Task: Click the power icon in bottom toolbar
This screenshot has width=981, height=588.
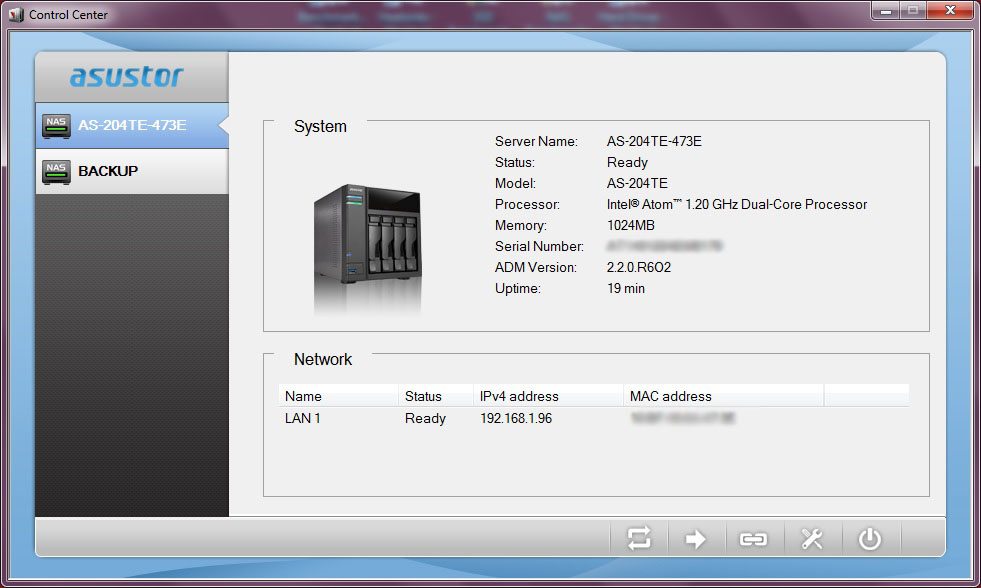Action: point(870,539)
